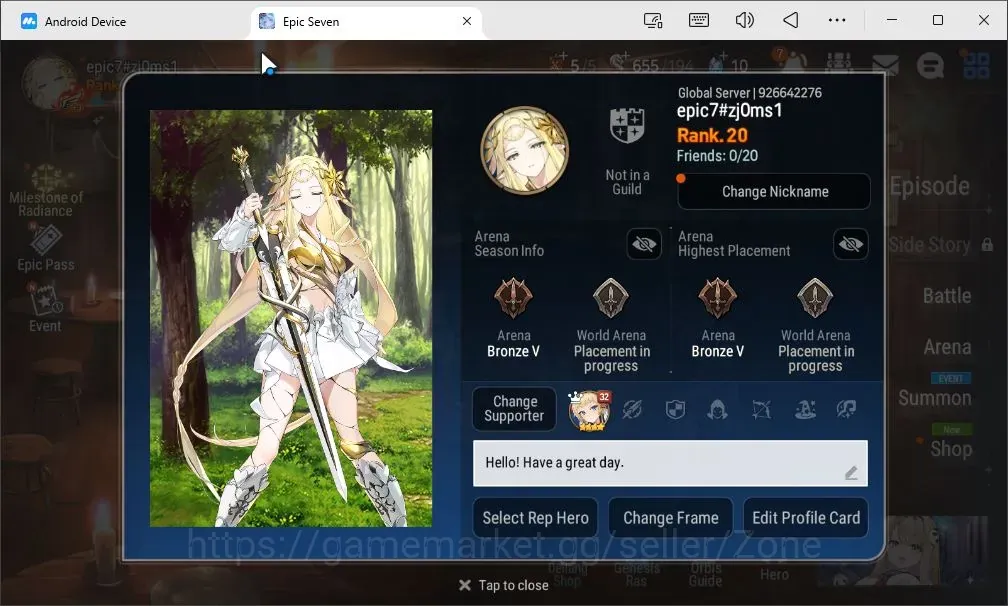Open the chat bubble icon in game header
This screenshot has width=1008, height=606.
tap(930, 64)
